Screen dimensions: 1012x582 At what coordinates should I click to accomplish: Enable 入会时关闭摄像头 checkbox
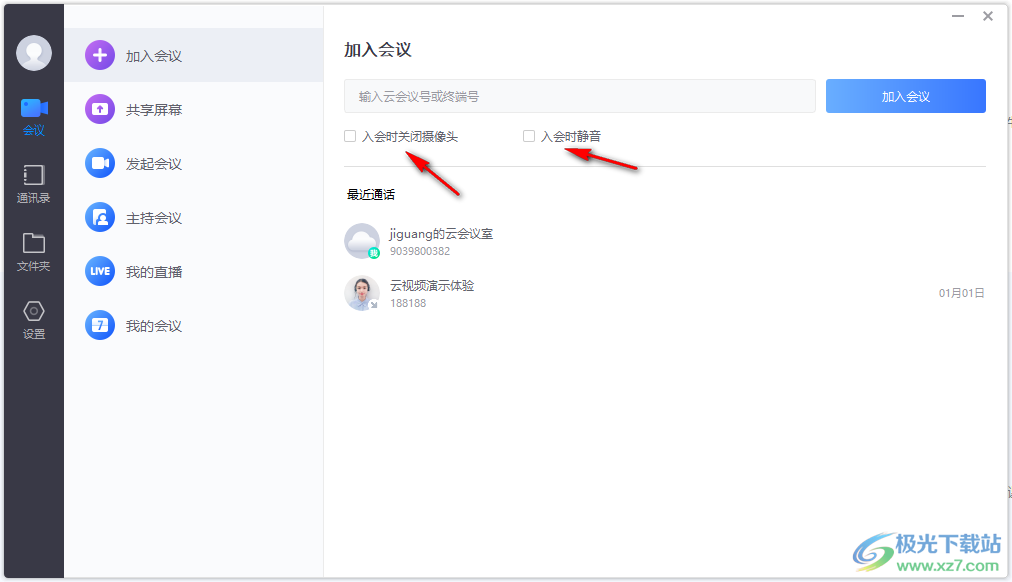350,136
